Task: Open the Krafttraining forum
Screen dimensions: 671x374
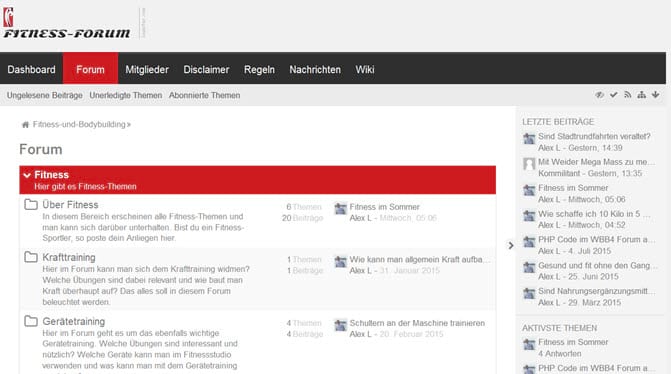Action: [69, 257]
